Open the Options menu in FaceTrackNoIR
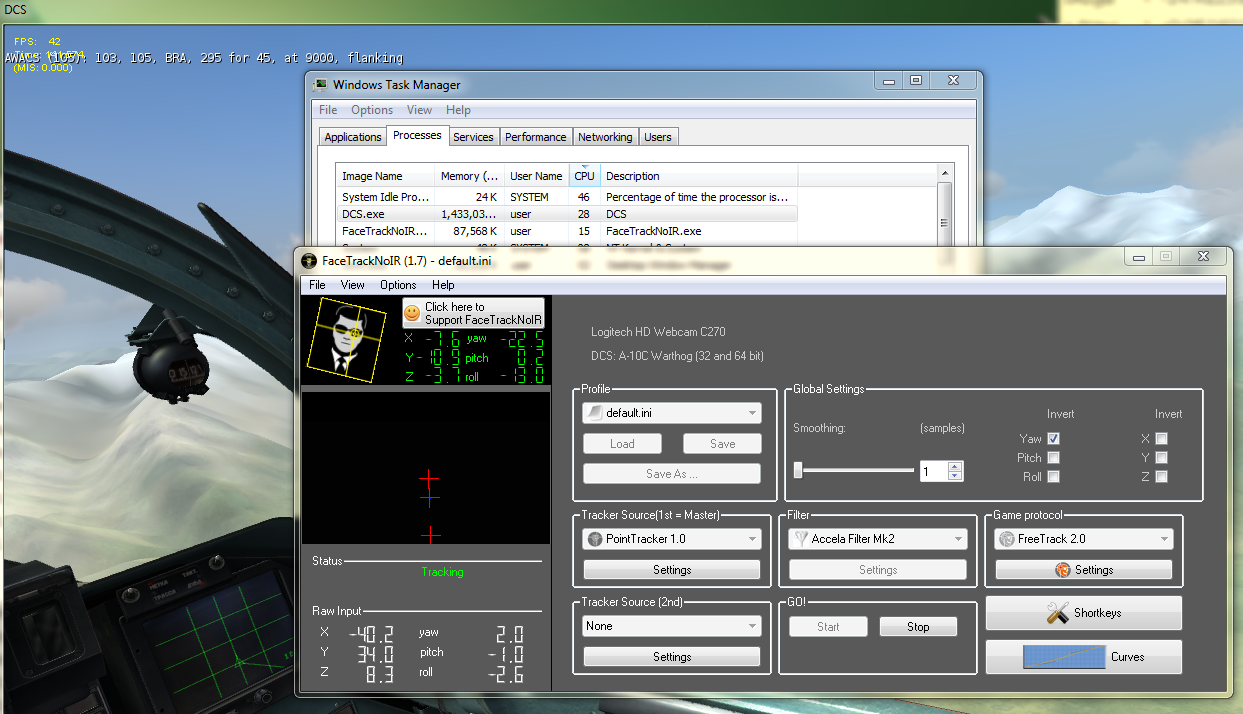The image size is (1243, 714). tap(398, 285)
